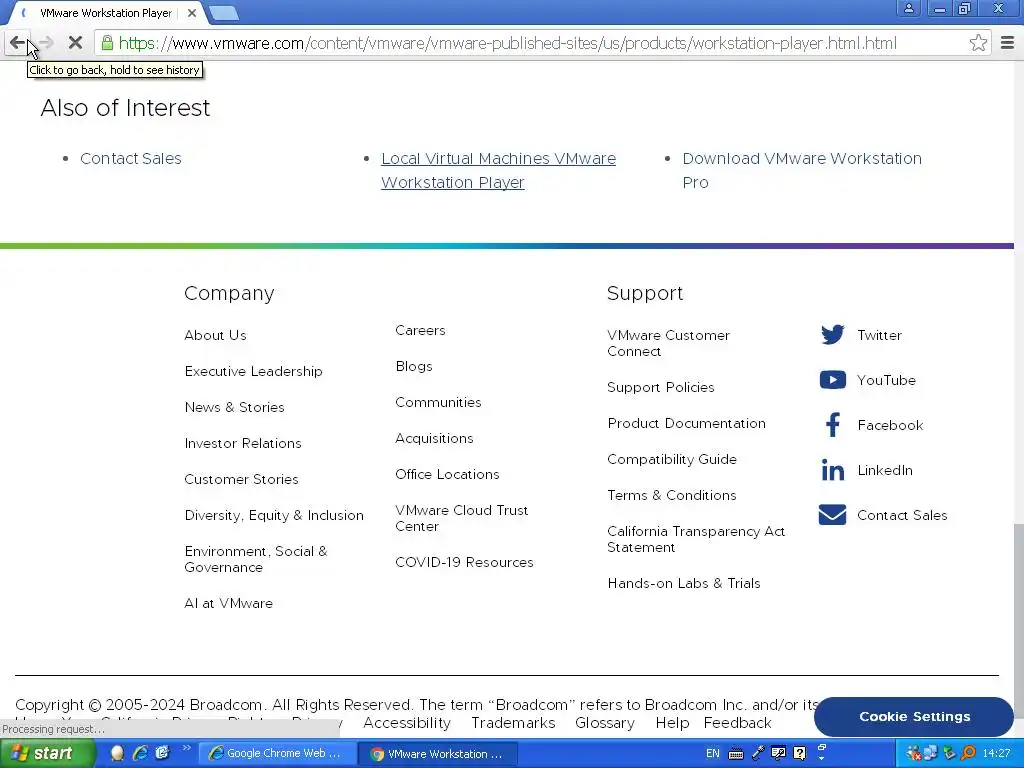Click the YouTube play icon
1024x768 pixels.
pyautogui.click(x=832, y=379)
